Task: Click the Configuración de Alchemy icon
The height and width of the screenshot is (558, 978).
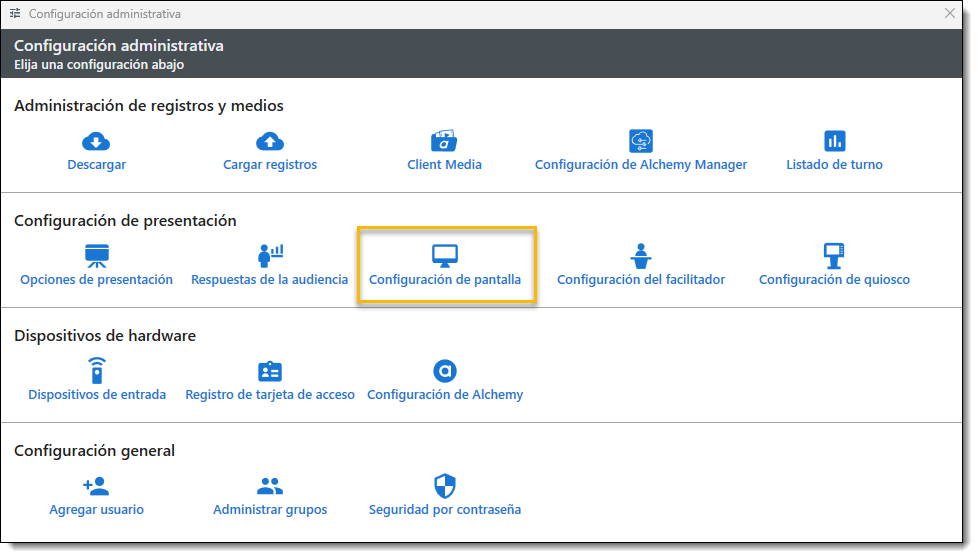Action: point(445,371)
